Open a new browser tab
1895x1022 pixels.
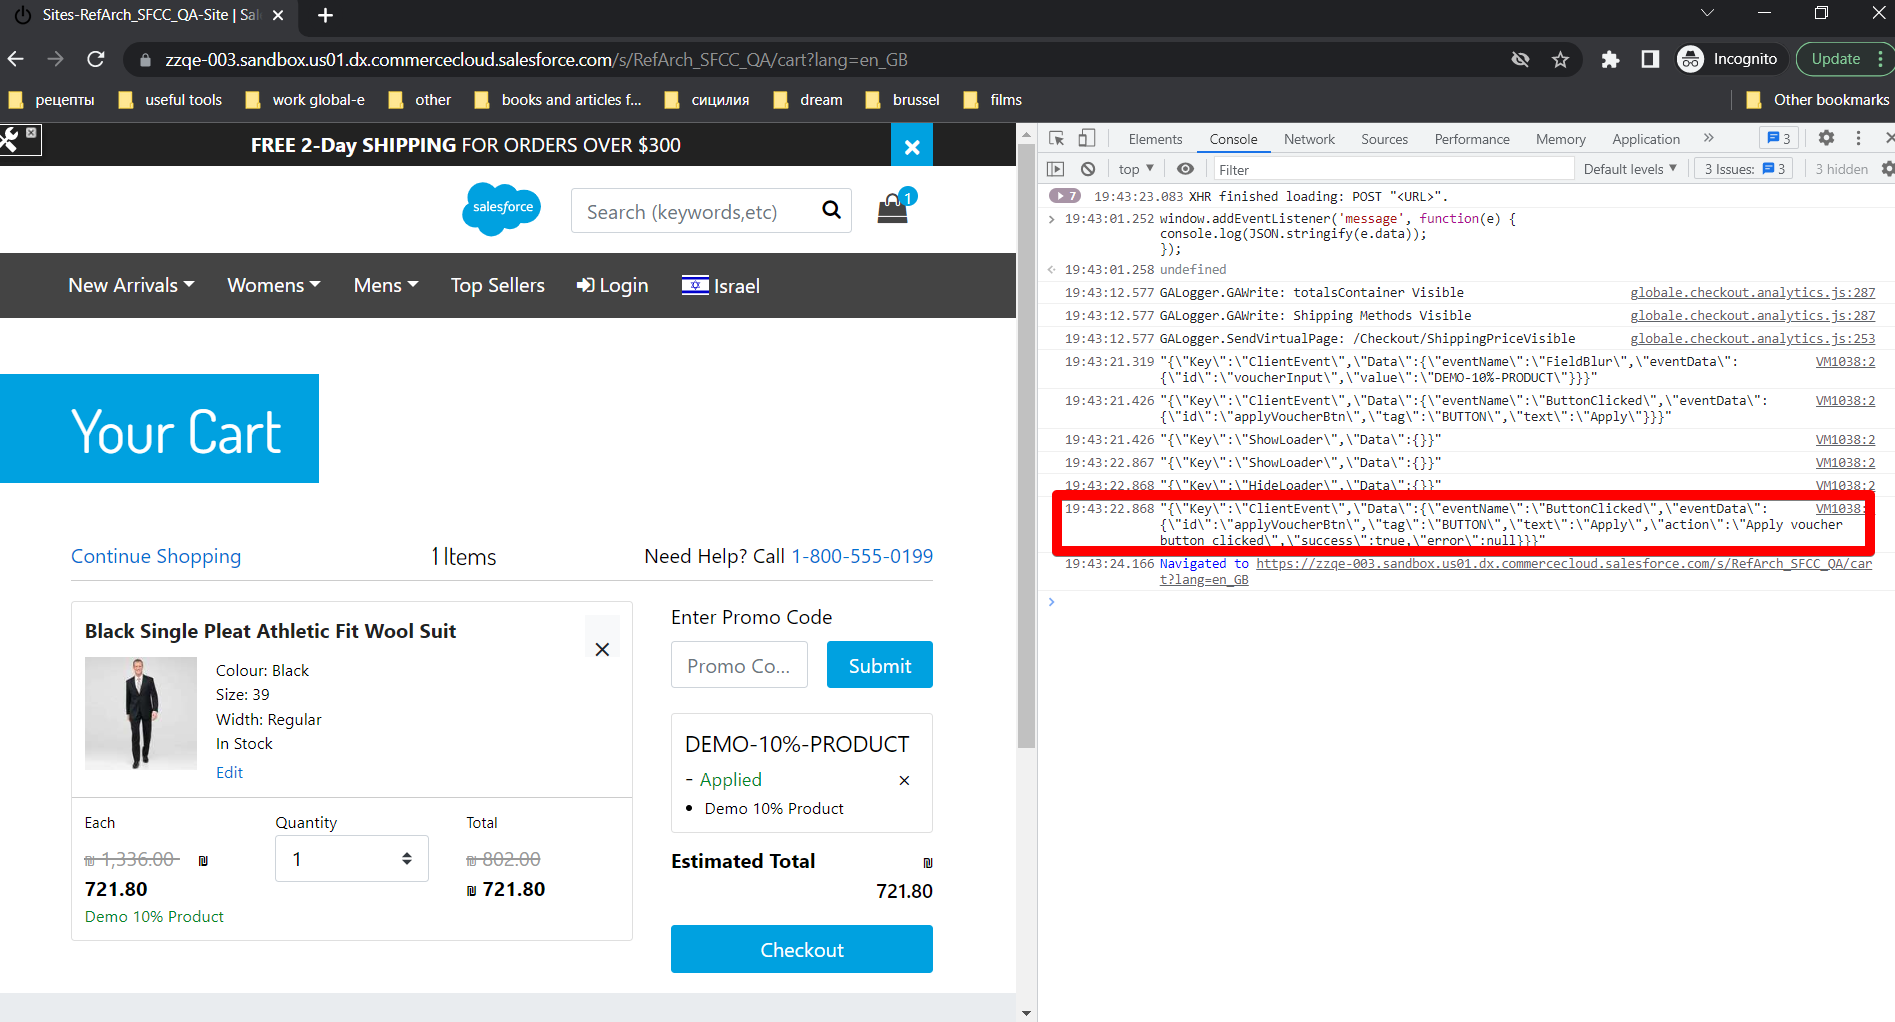325,15
